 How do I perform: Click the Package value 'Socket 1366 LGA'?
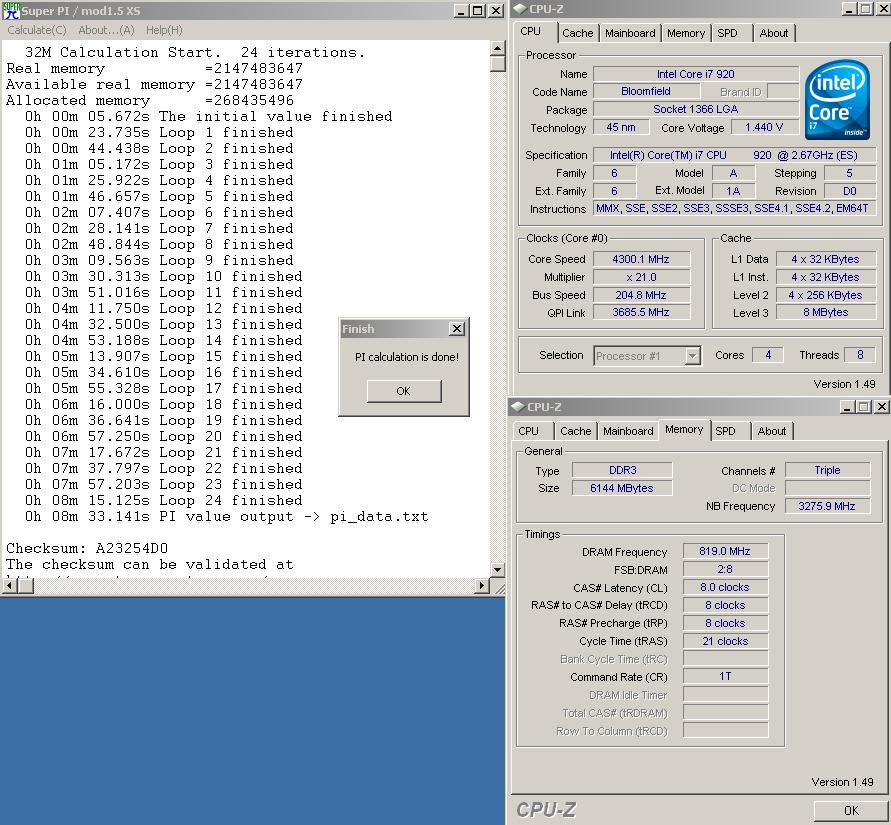point(696,109)
